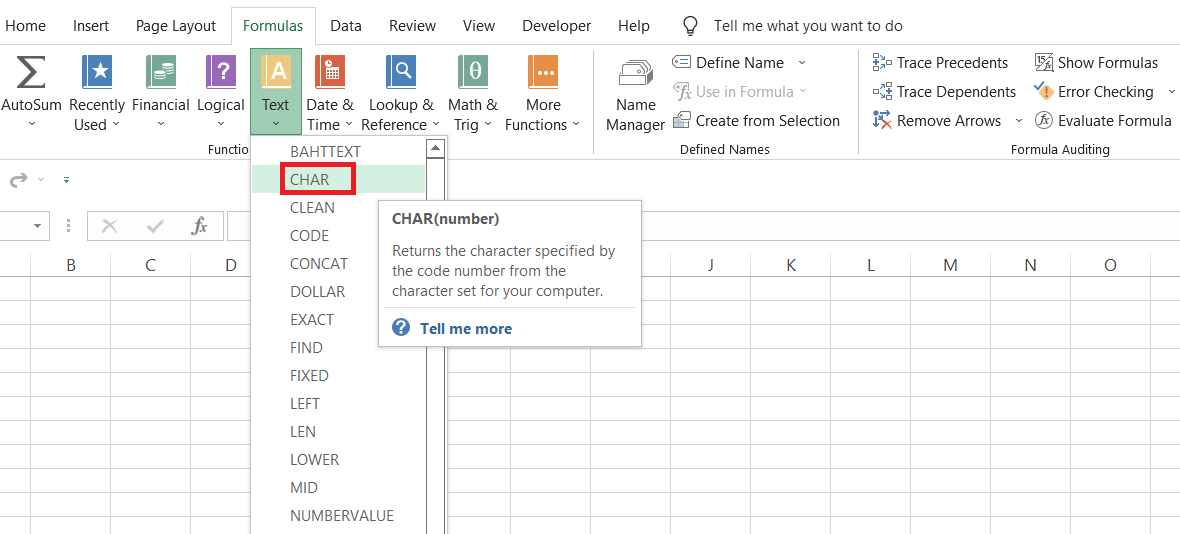The width and height of the screenshot is (1180, 534).
Task: Switch to the Page Layout tab
Action: (176, 26)
